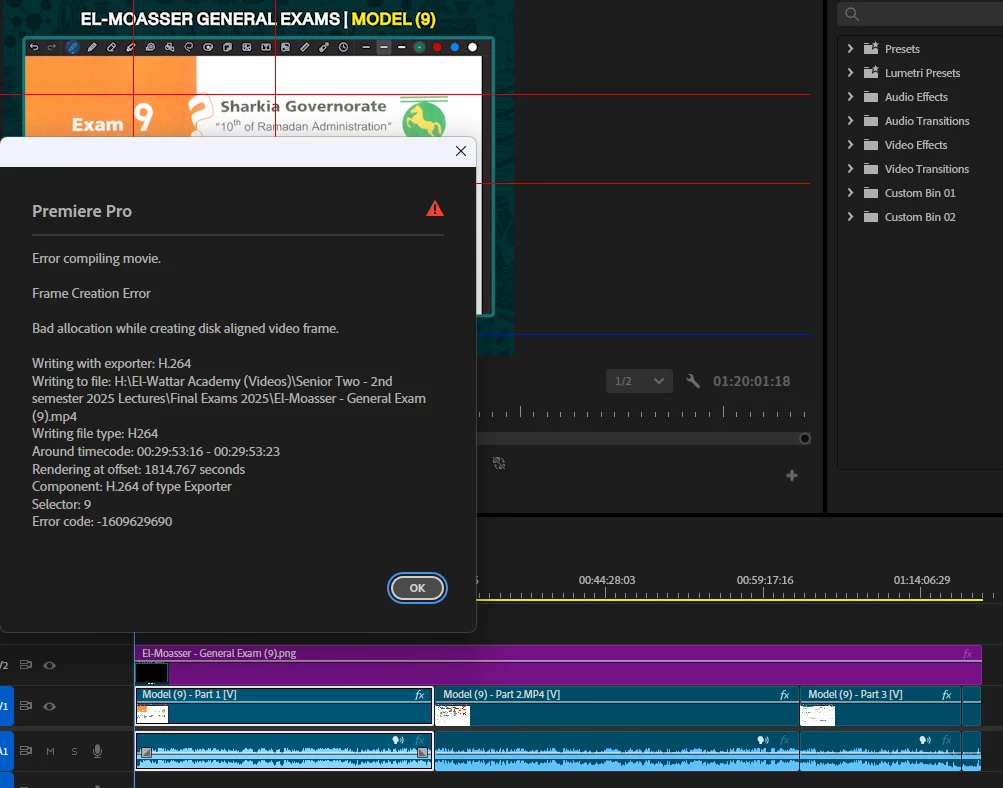Click the speaker icon on the third A1 audio clip
Screen dimensions: 1003x788
click(x=925, y=740)
